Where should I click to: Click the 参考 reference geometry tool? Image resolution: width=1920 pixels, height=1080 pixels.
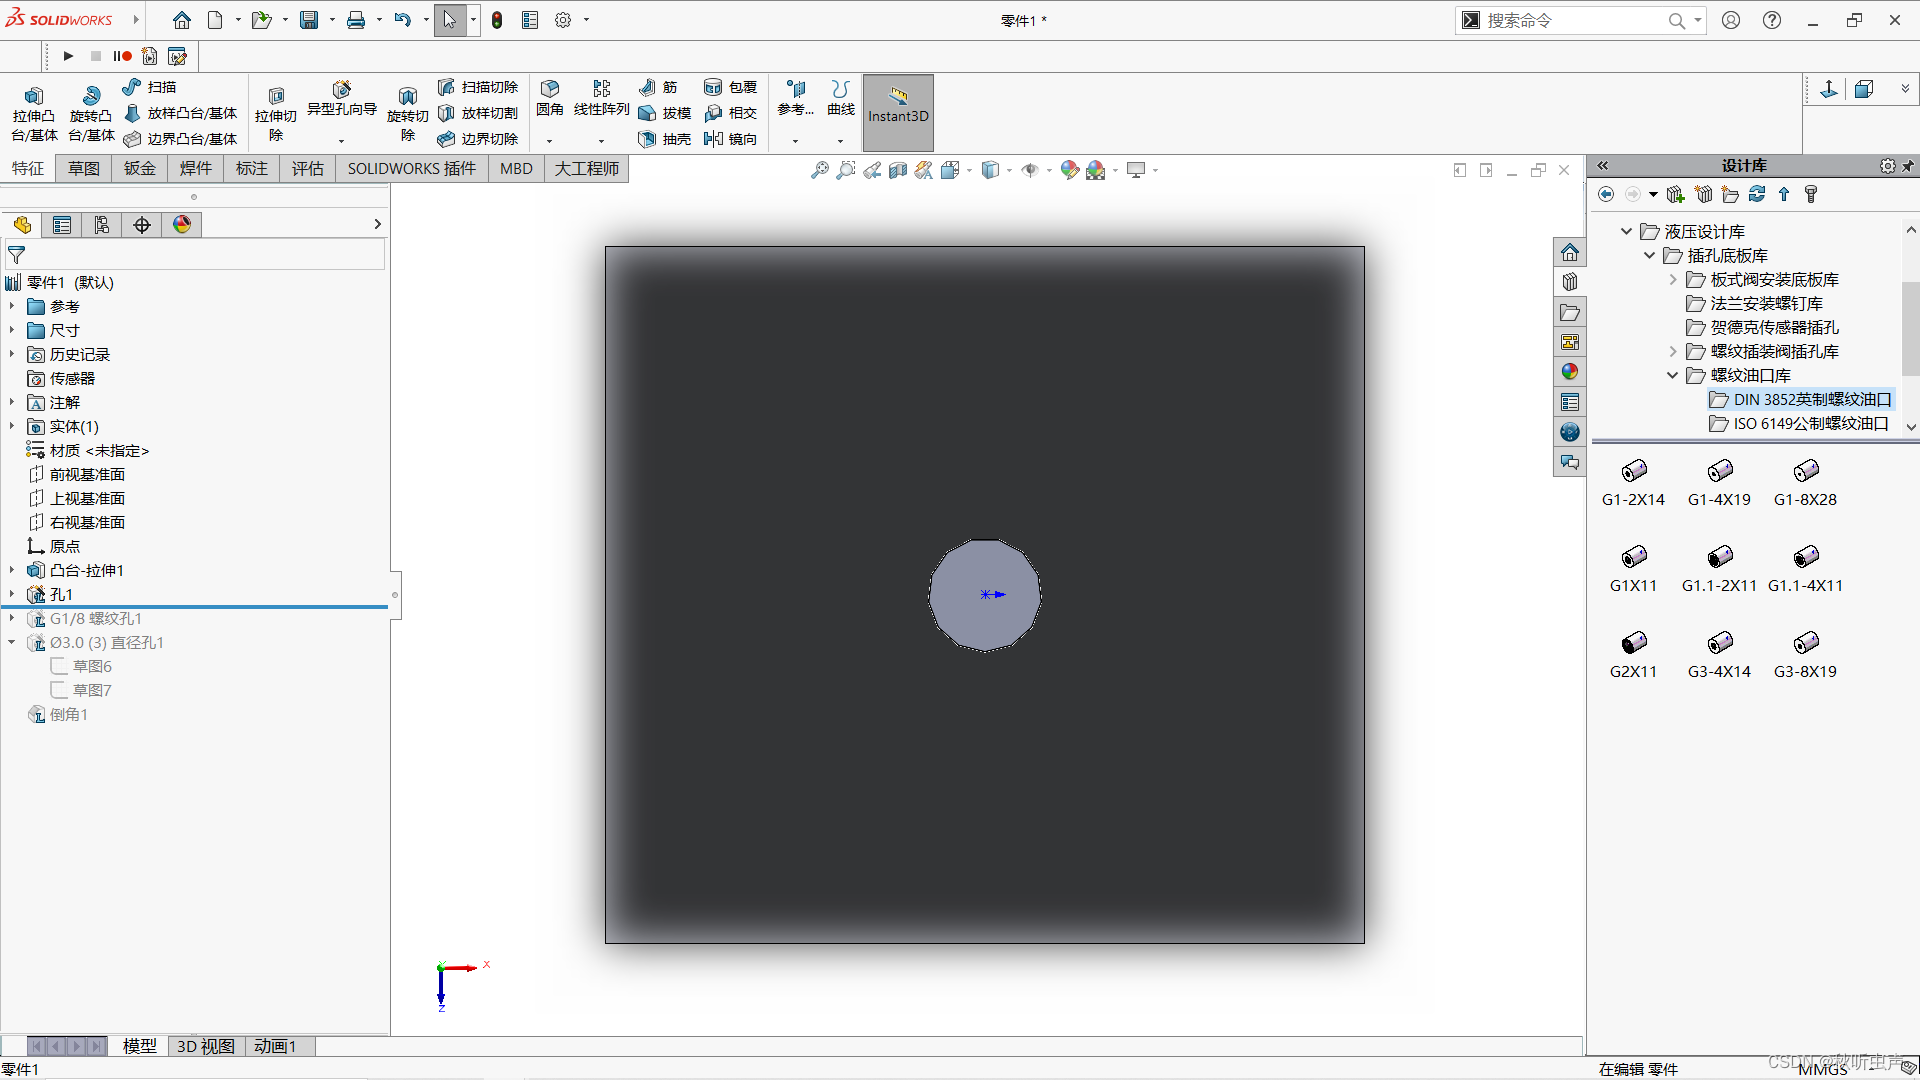[796, 98]
